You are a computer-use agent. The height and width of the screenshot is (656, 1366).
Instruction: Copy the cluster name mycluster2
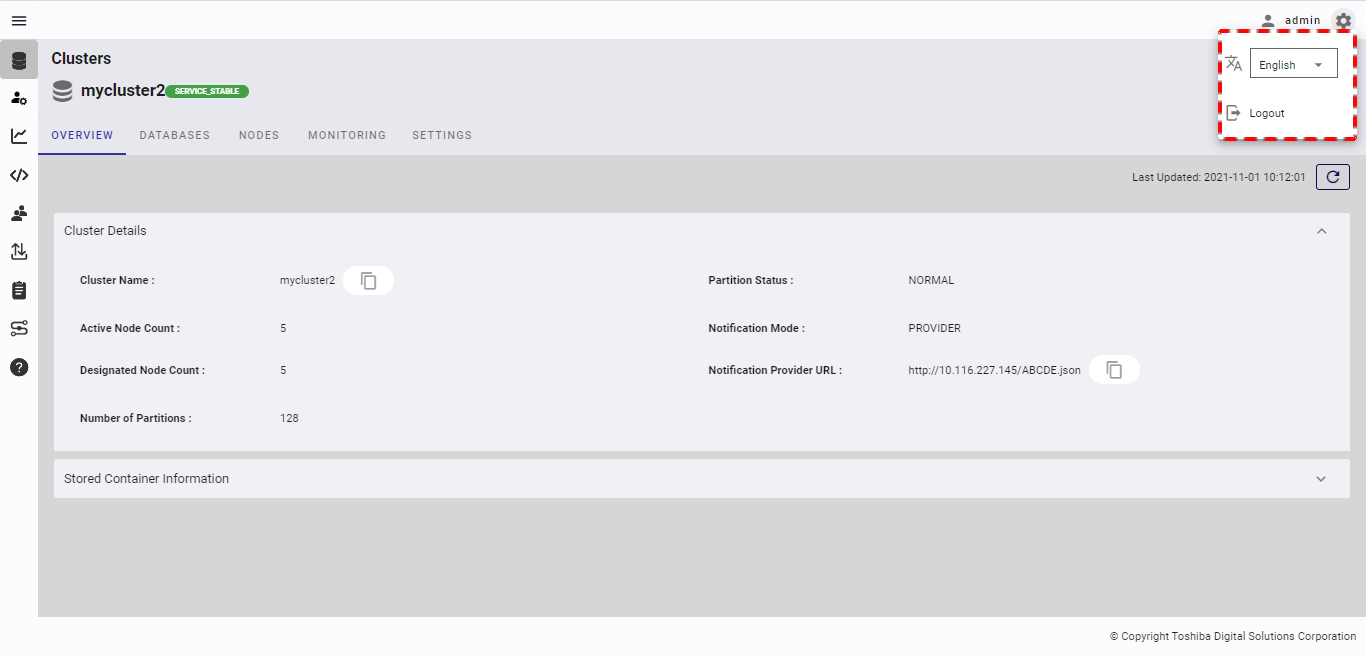(x=369, y=281)
